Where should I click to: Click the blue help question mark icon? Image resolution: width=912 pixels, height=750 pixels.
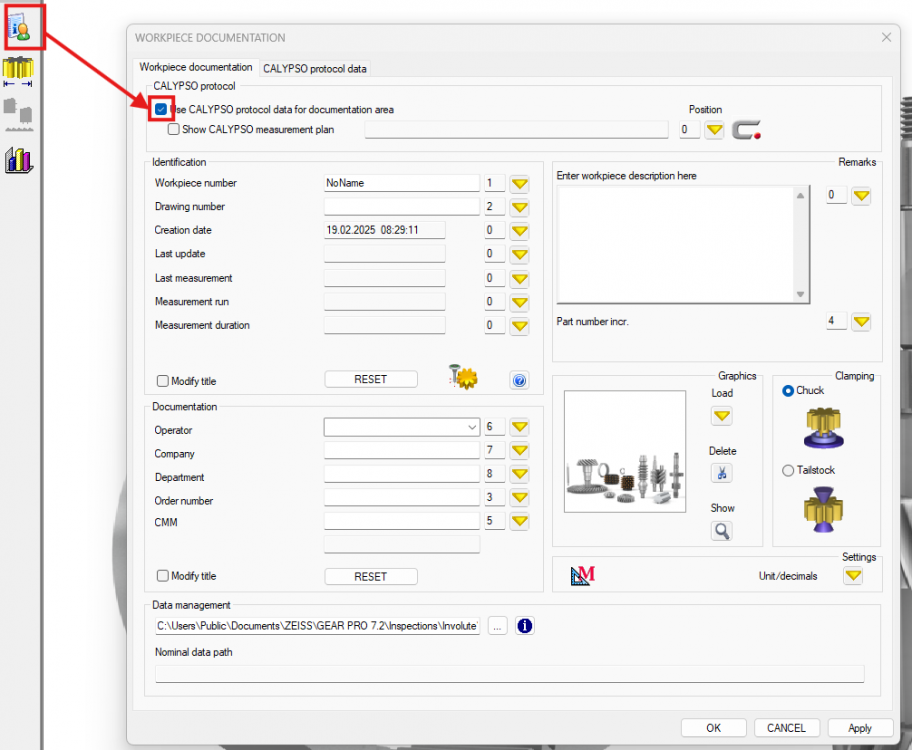tap(518, 380)
